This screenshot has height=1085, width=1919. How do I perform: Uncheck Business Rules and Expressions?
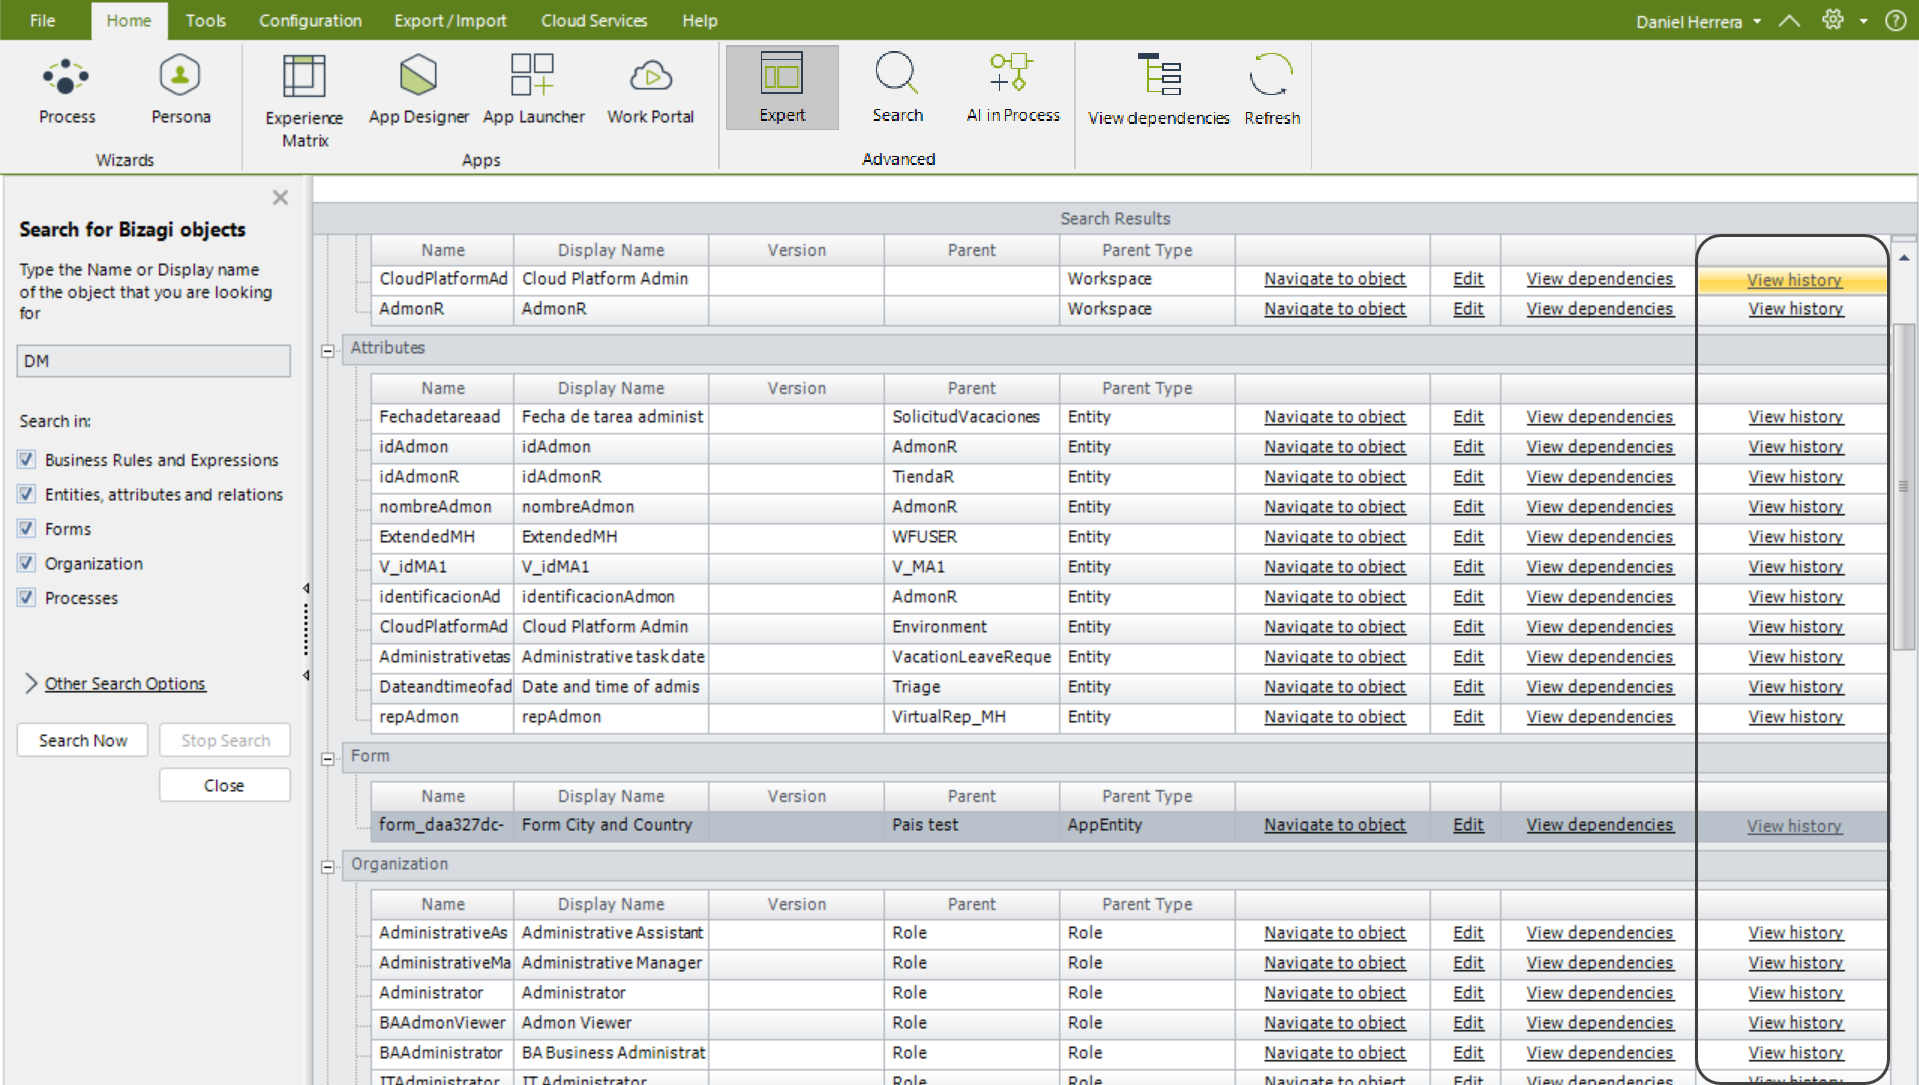27,460
